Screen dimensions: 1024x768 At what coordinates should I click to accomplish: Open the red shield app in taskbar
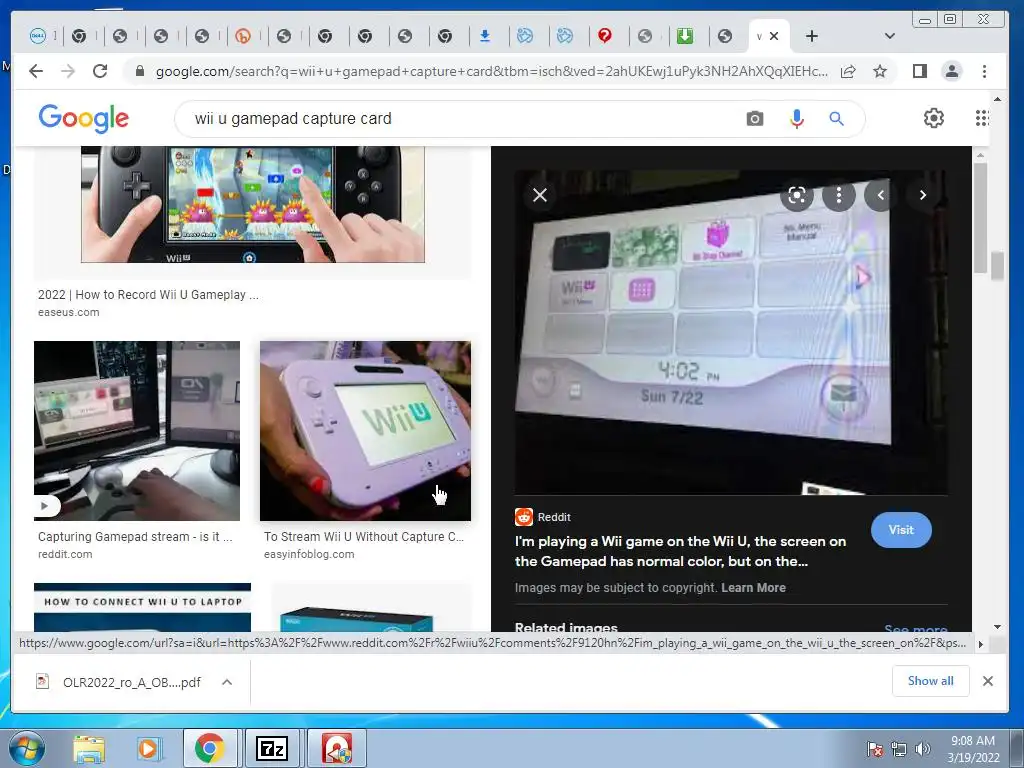coord(336,748)
